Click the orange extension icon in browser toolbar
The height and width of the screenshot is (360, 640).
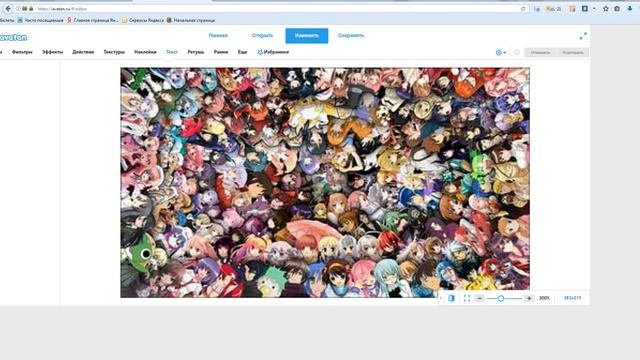572,9
